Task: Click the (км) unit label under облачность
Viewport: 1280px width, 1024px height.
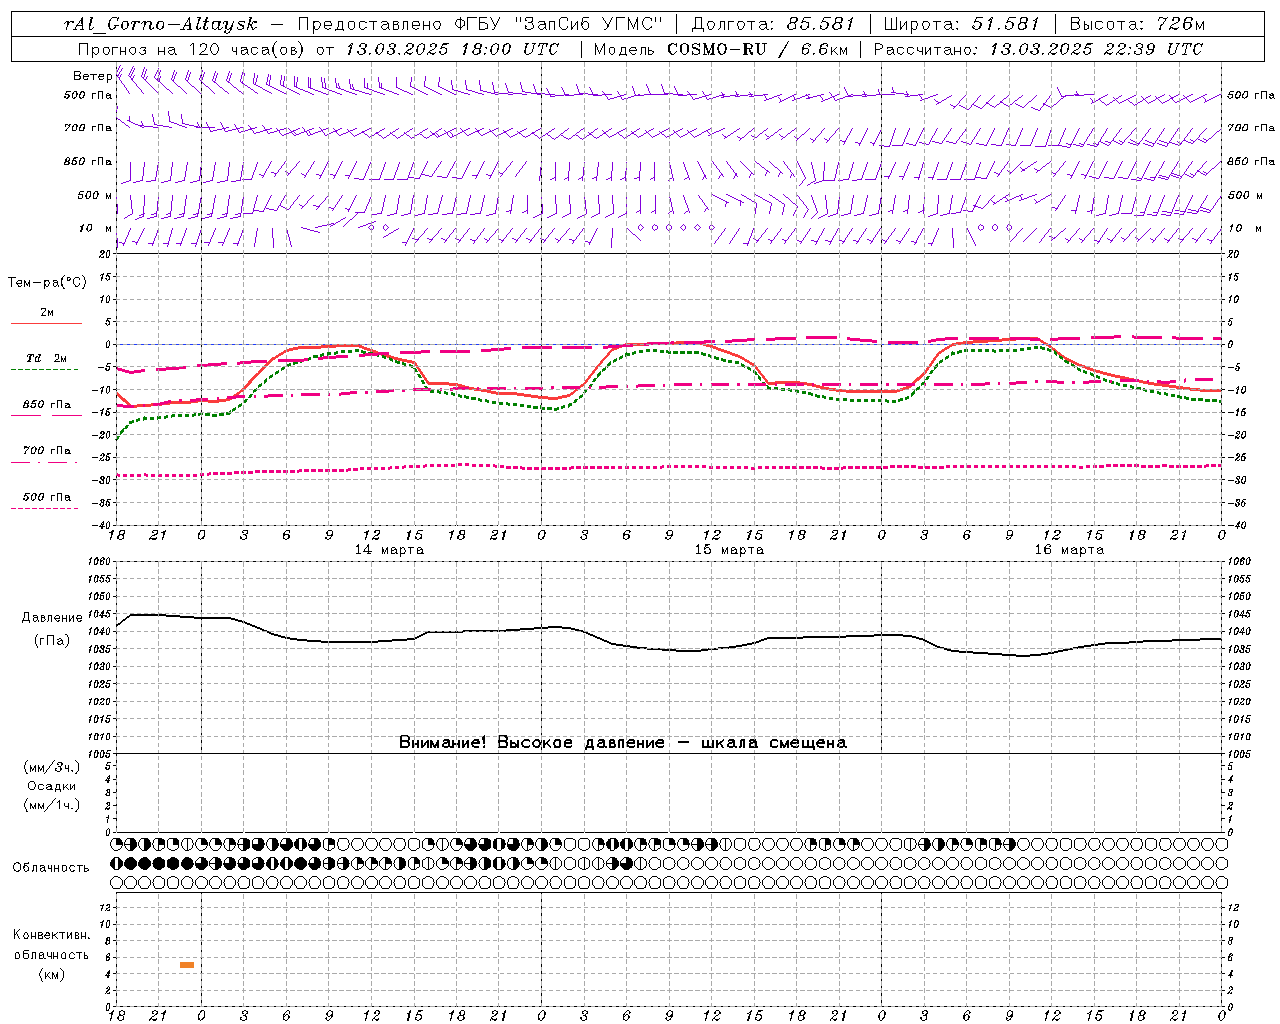Action: (51, 974)
